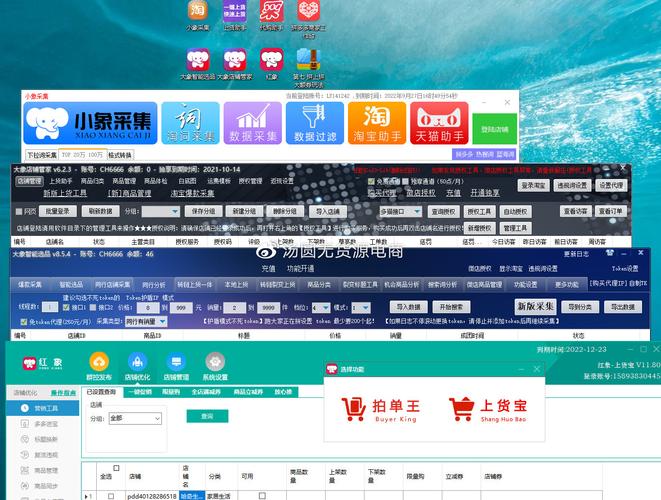Toggle 接口1 checkbox in 大象智能选品
The height and width of the screenshot is (500, 661).
point(66,307)
